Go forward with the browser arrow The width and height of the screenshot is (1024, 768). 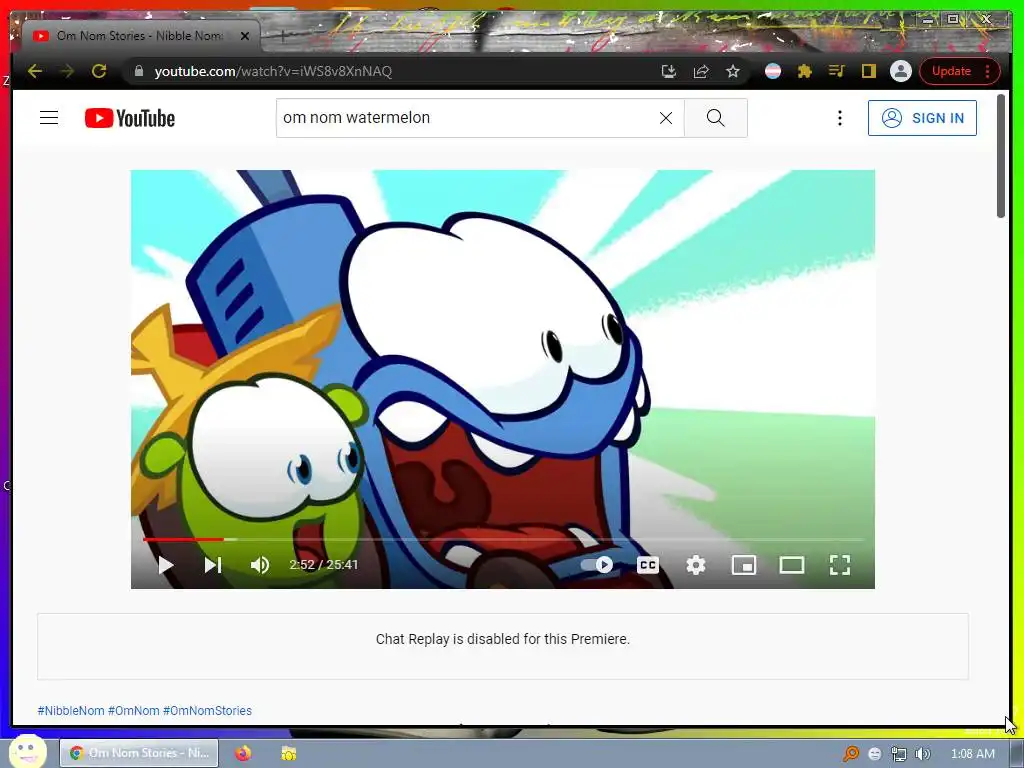tap(67, 71)
